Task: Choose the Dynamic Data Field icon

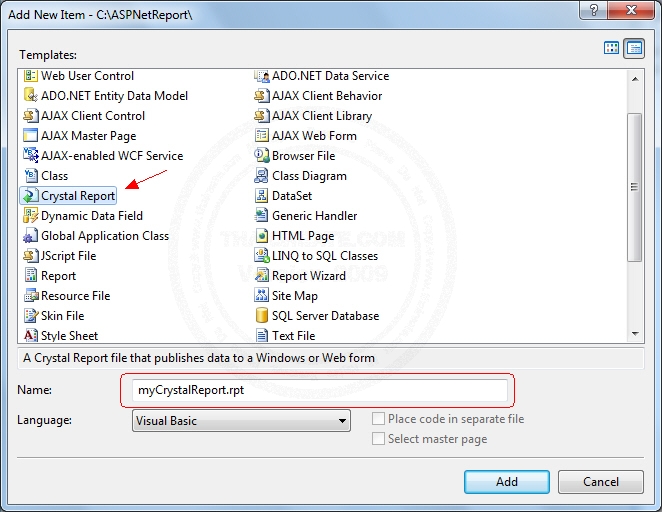Action: pos(30,216)
